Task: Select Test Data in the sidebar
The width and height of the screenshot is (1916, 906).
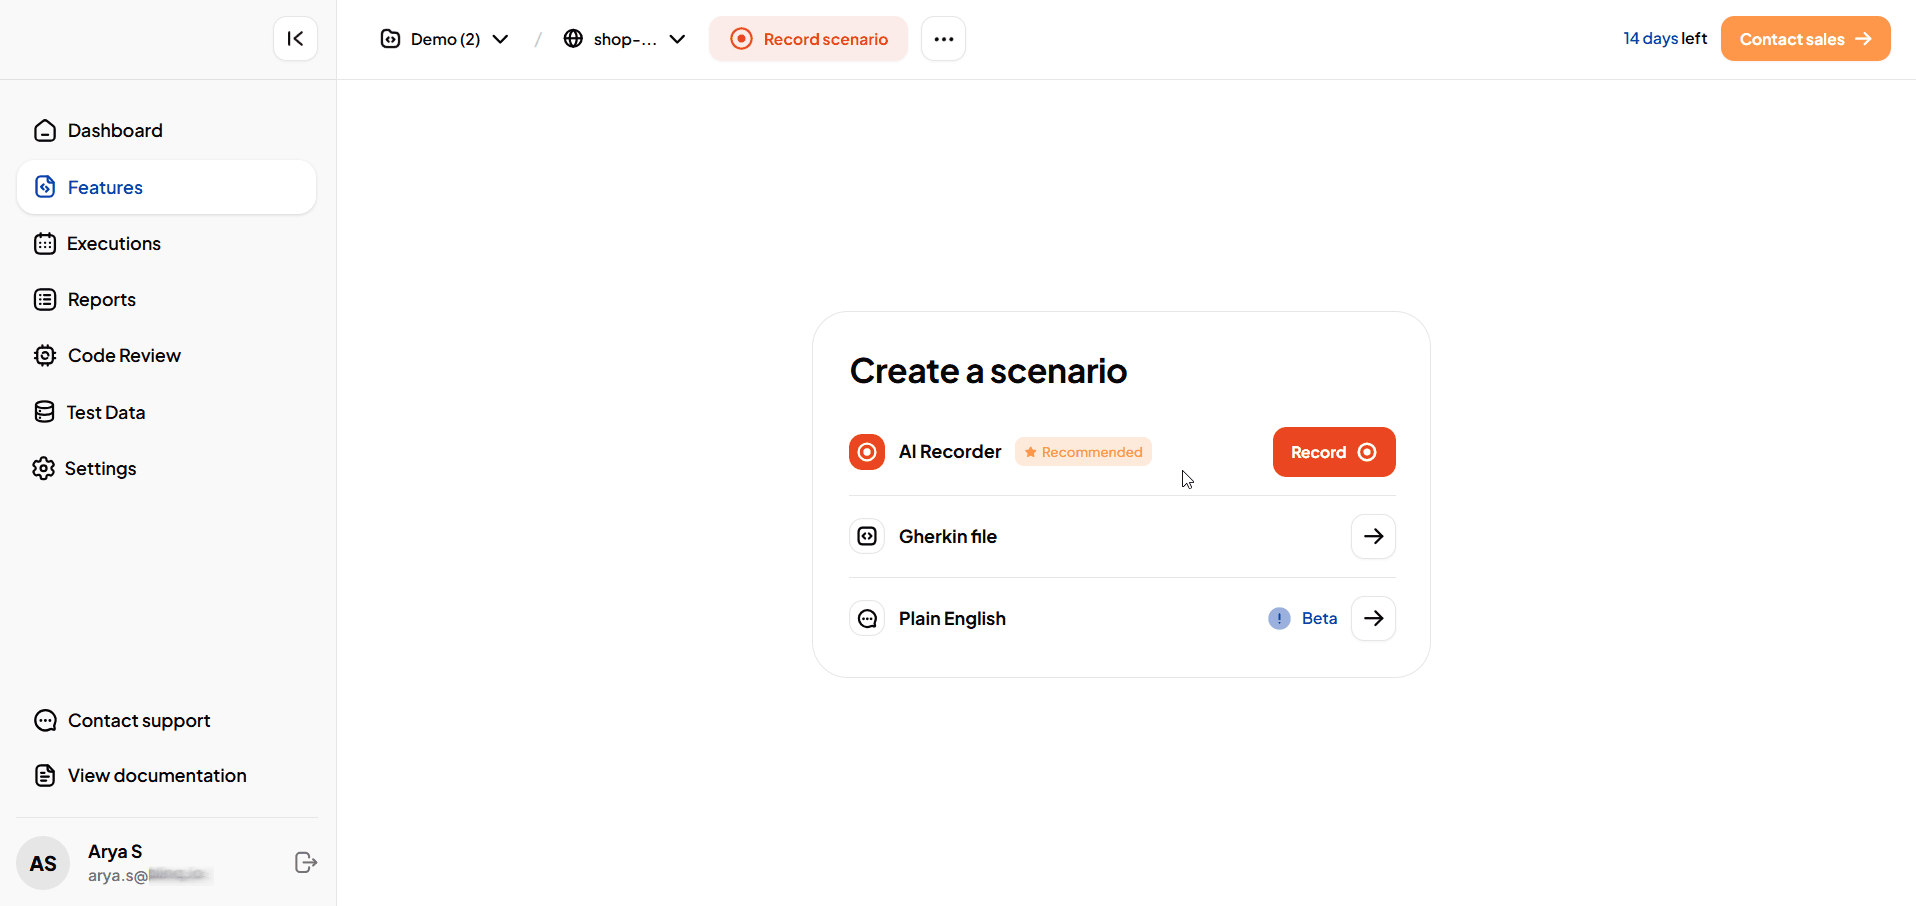Action: [x=105, y=412]
